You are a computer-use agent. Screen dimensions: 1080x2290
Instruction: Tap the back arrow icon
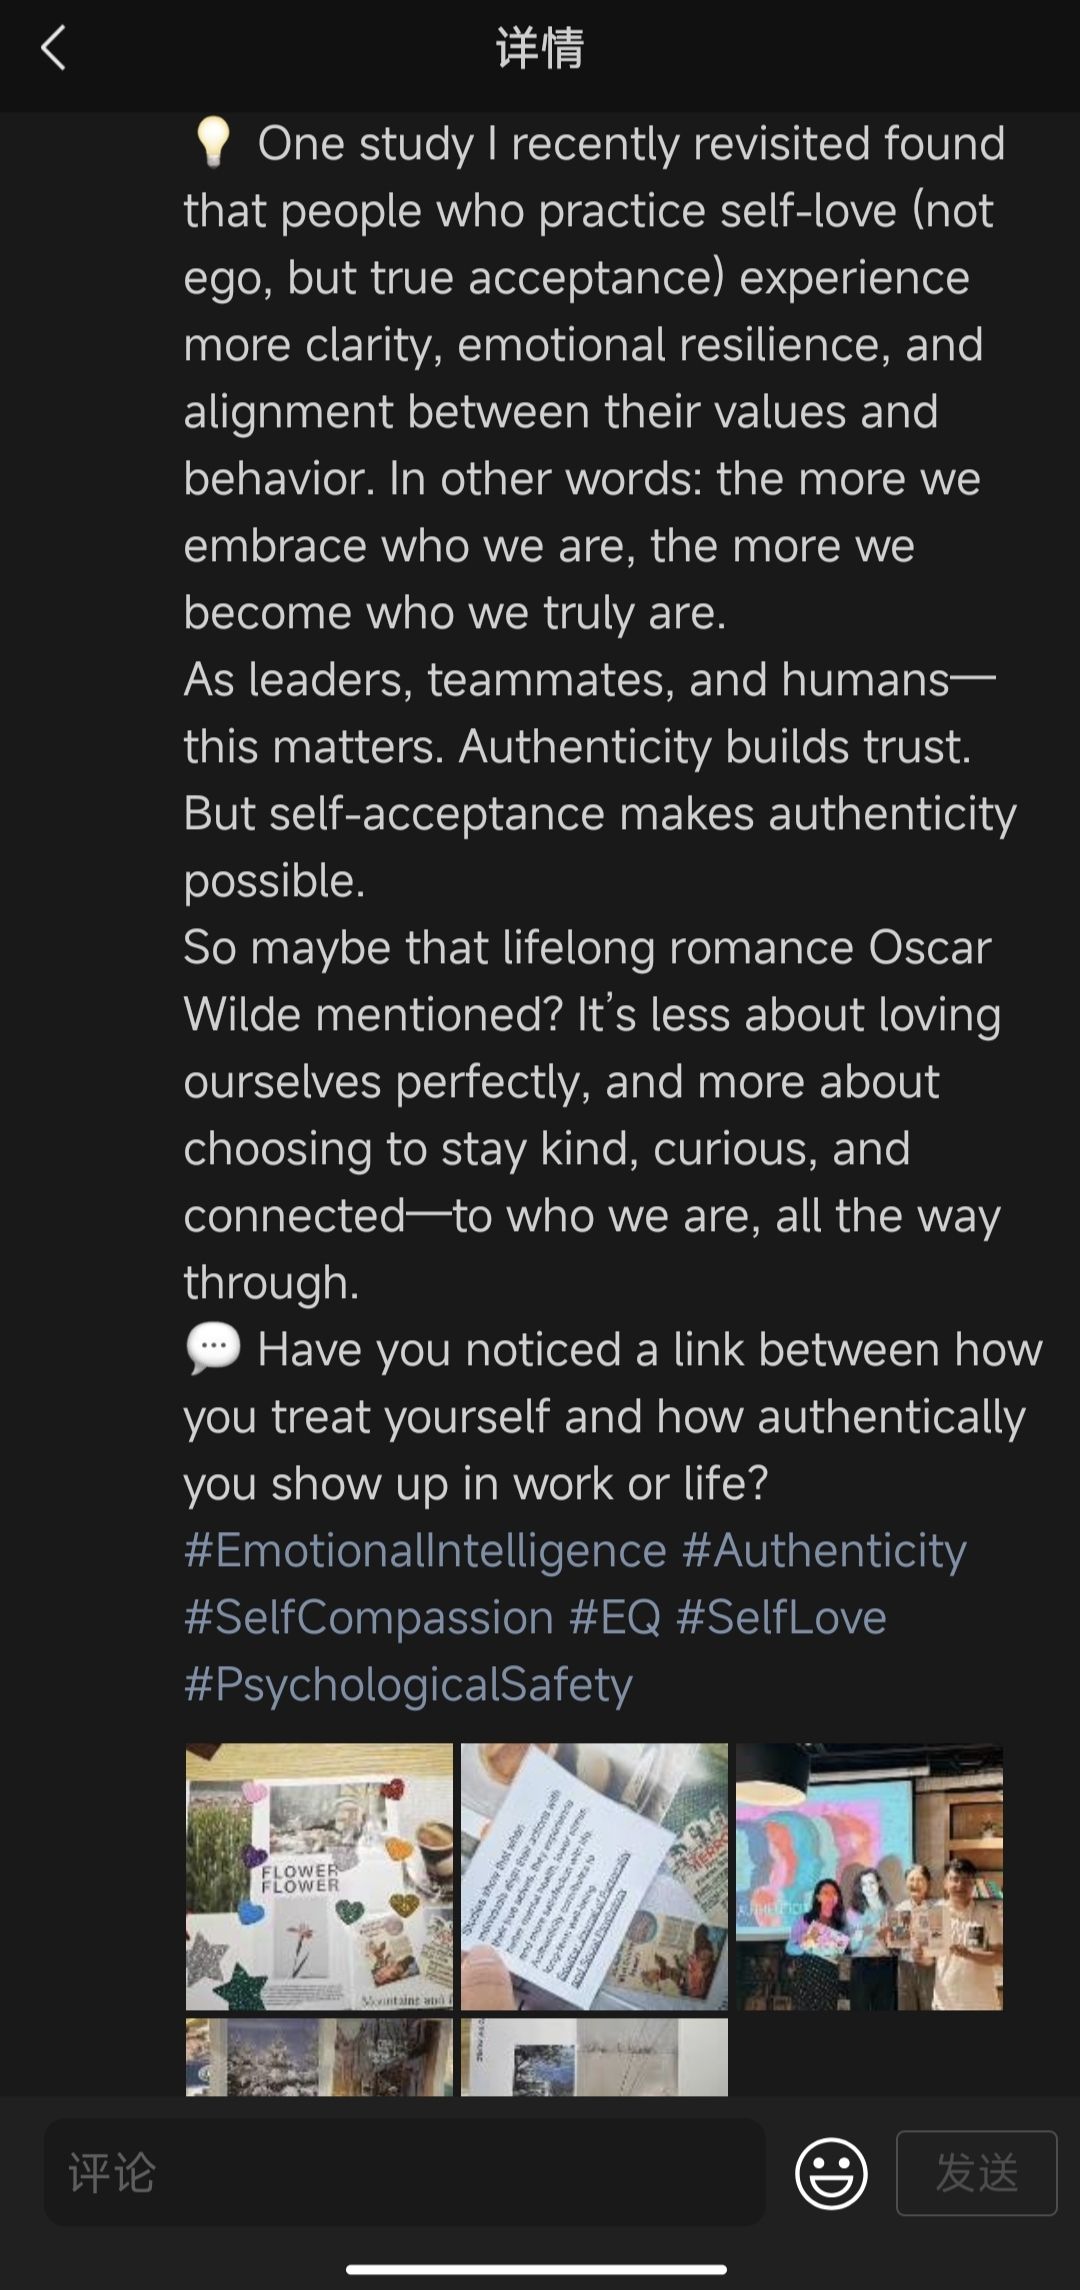(x=54, y=48)
